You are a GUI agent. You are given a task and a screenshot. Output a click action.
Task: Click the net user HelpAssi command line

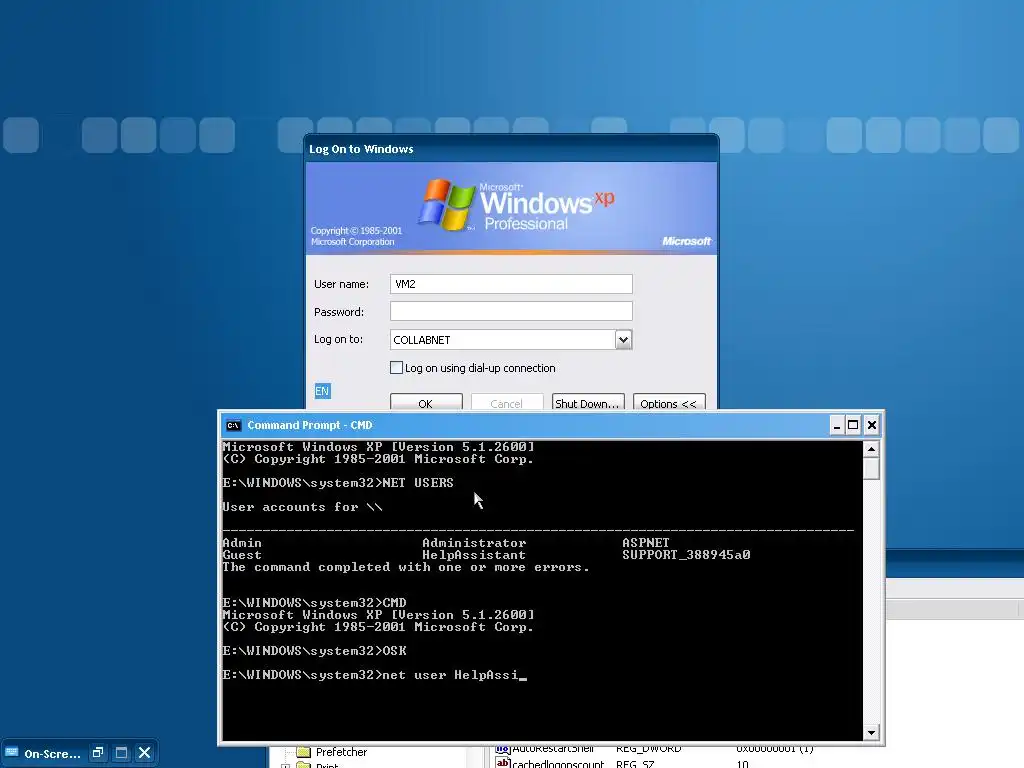pyautogui.click(x=374, y=675)
